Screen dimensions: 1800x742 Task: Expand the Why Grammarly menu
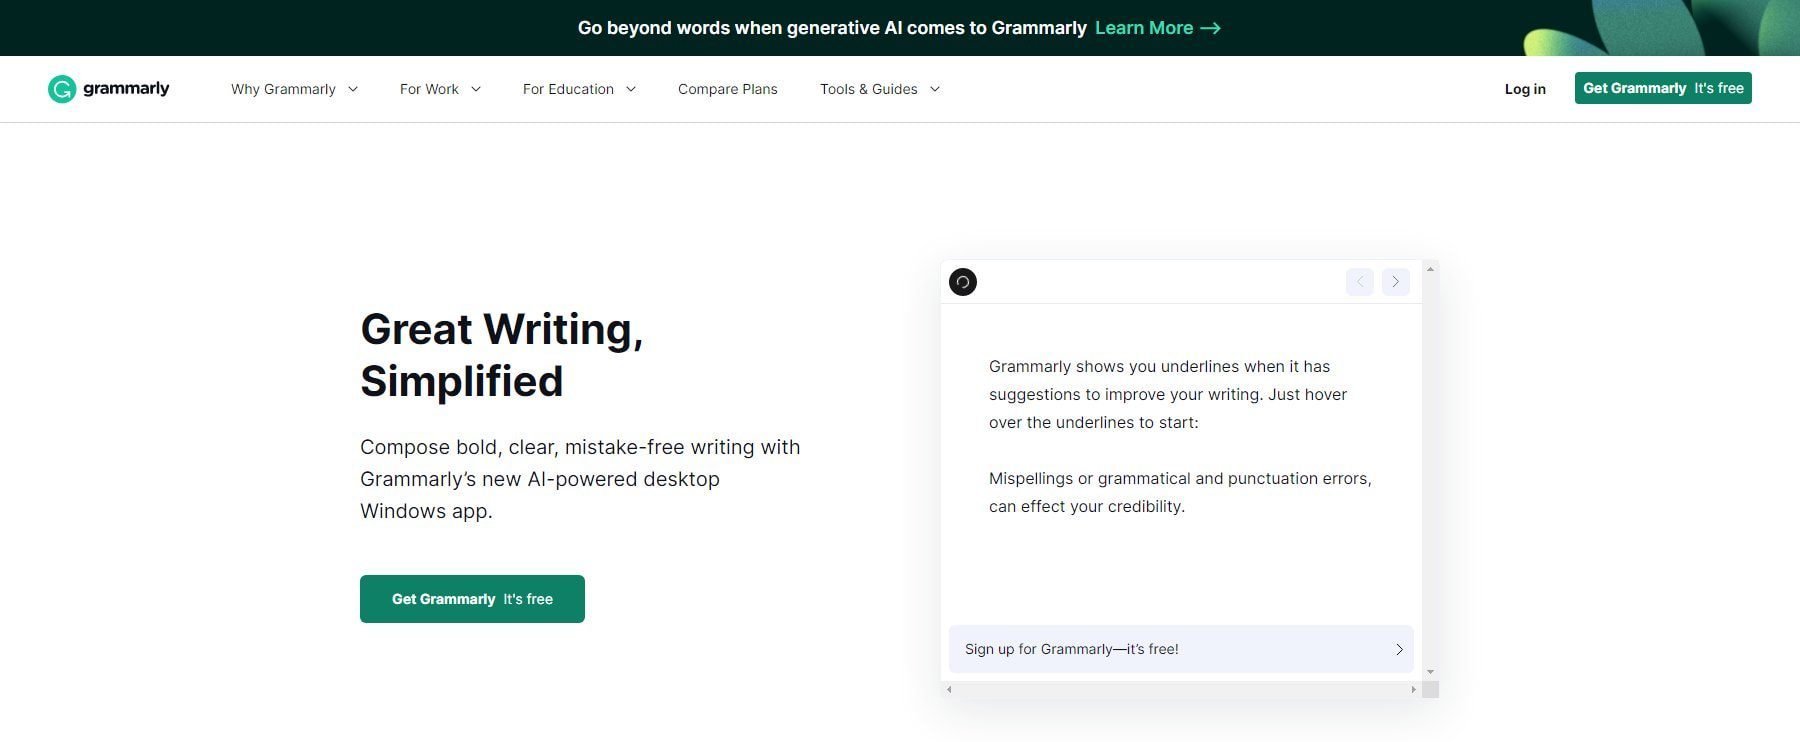294,89
